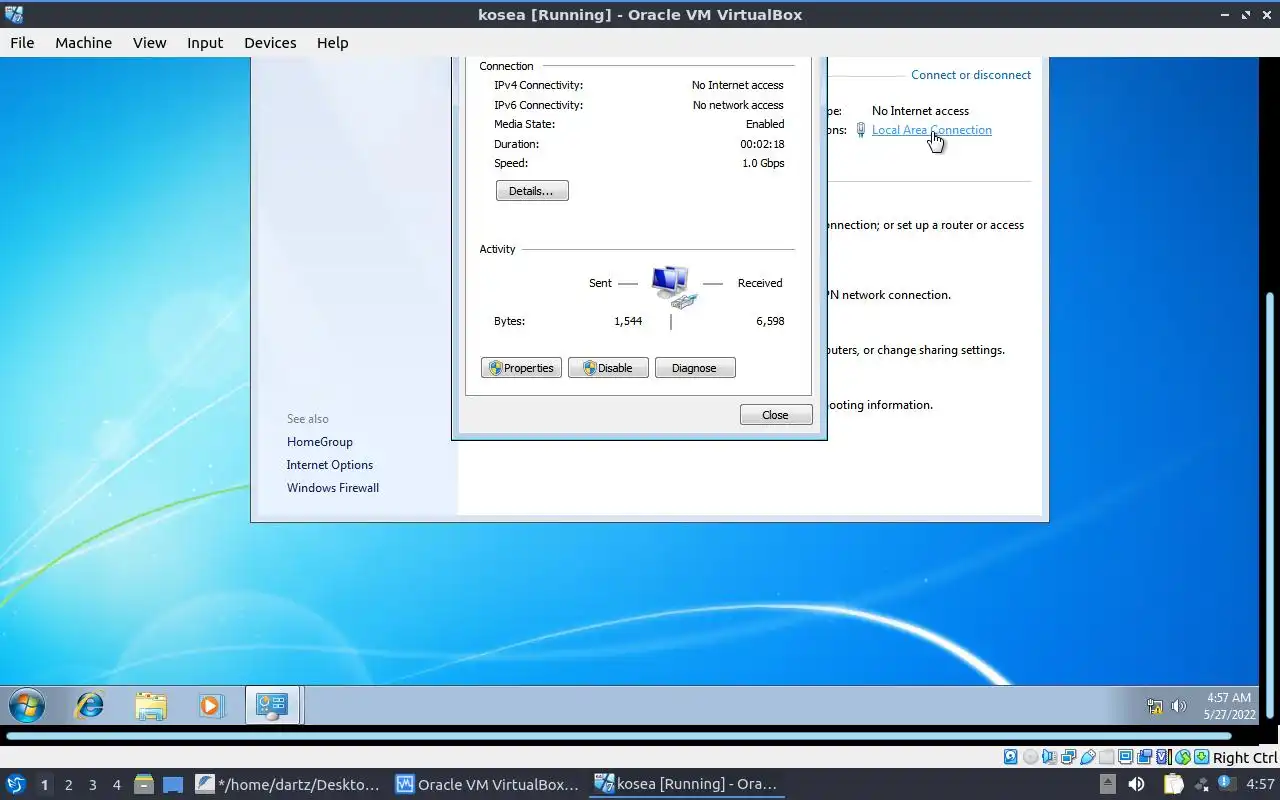Switch to host workspace 4

[116, 785]
